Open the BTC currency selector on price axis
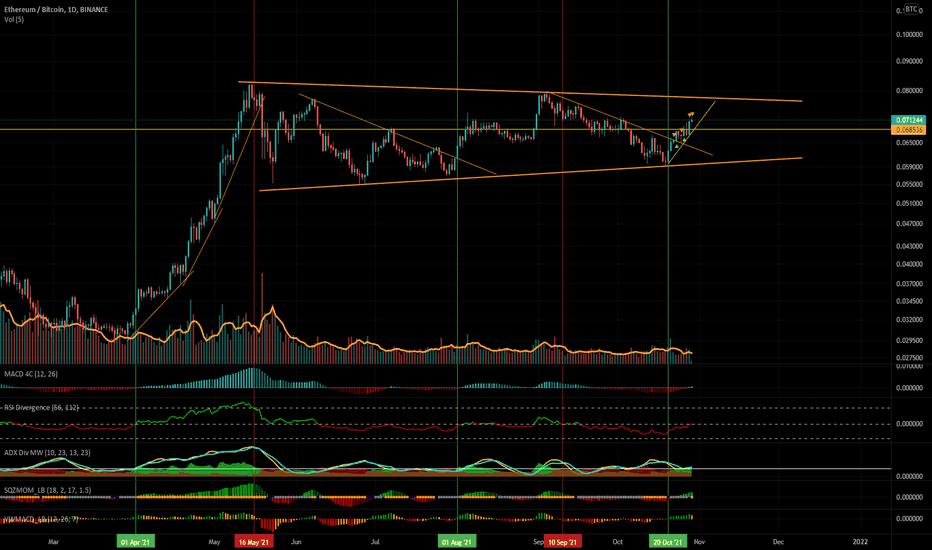The image size is (932, 550). click(x=911, y=9)
